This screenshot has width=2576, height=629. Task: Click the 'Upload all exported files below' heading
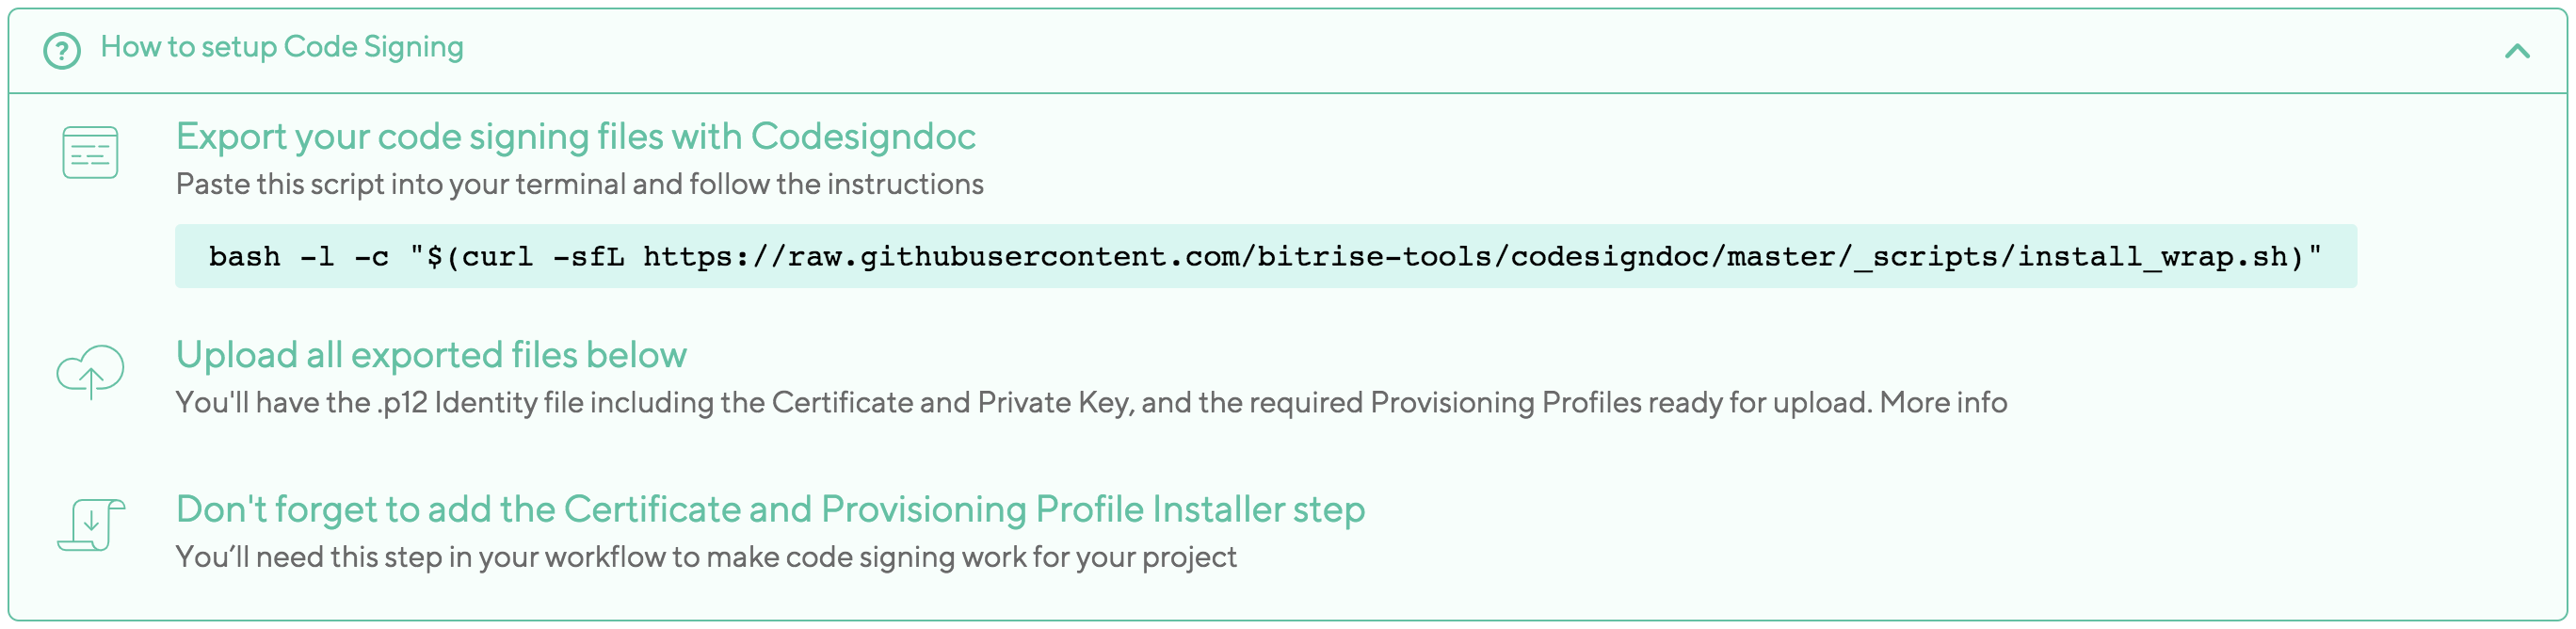tap(431, 355)
